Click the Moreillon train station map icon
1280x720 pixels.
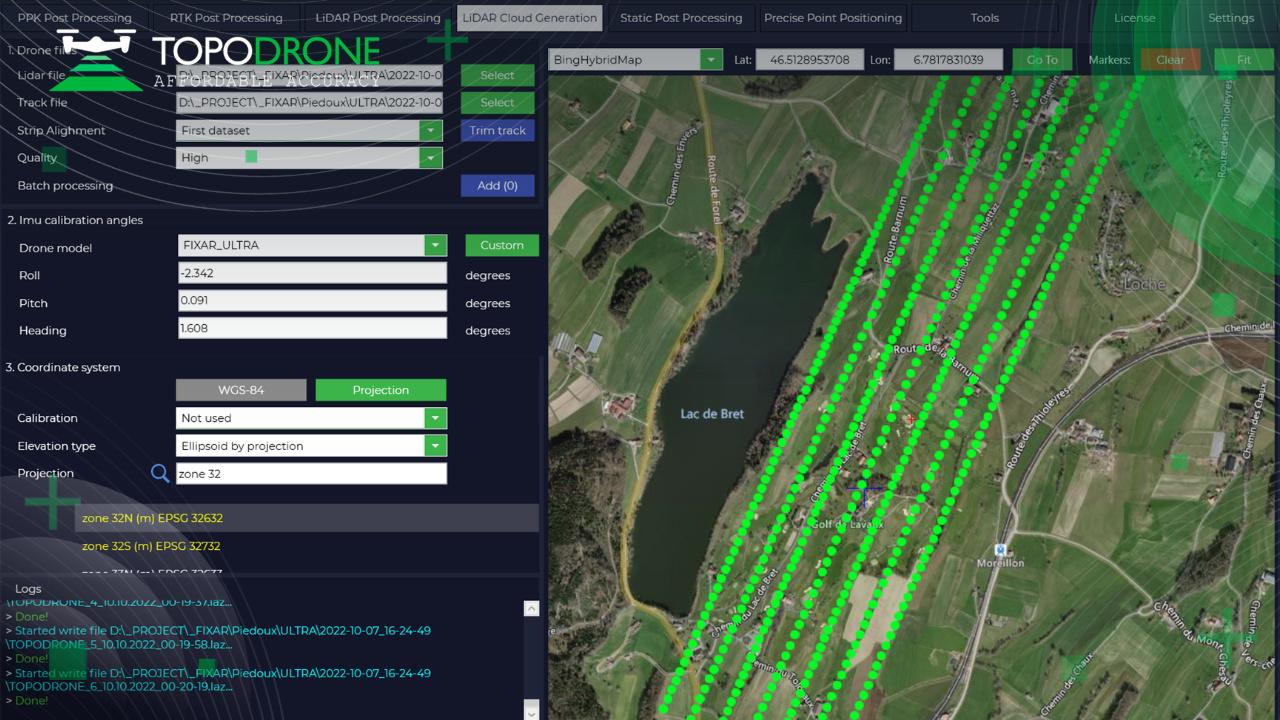pyautogui.click(x=999, y=549)
